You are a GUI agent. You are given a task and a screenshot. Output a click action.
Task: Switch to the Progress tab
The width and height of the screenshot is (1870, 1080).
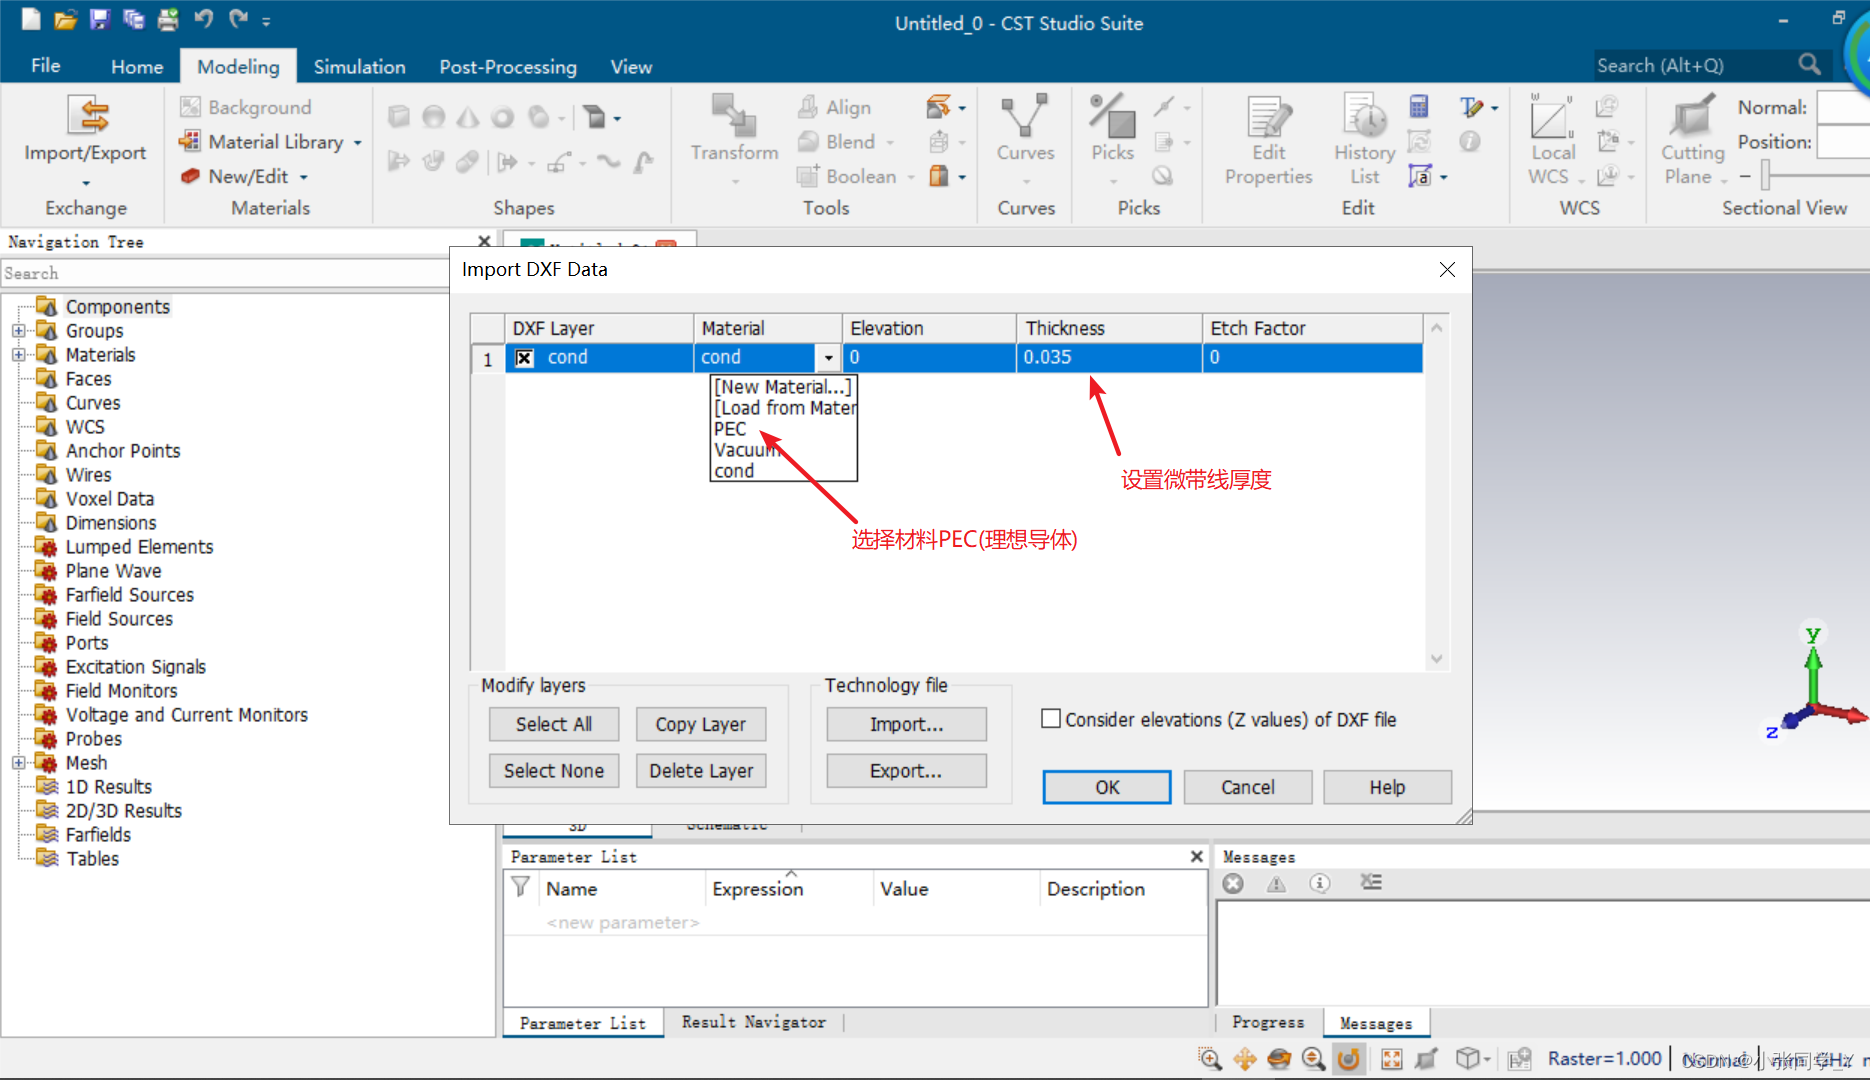coord(1268,1022)
